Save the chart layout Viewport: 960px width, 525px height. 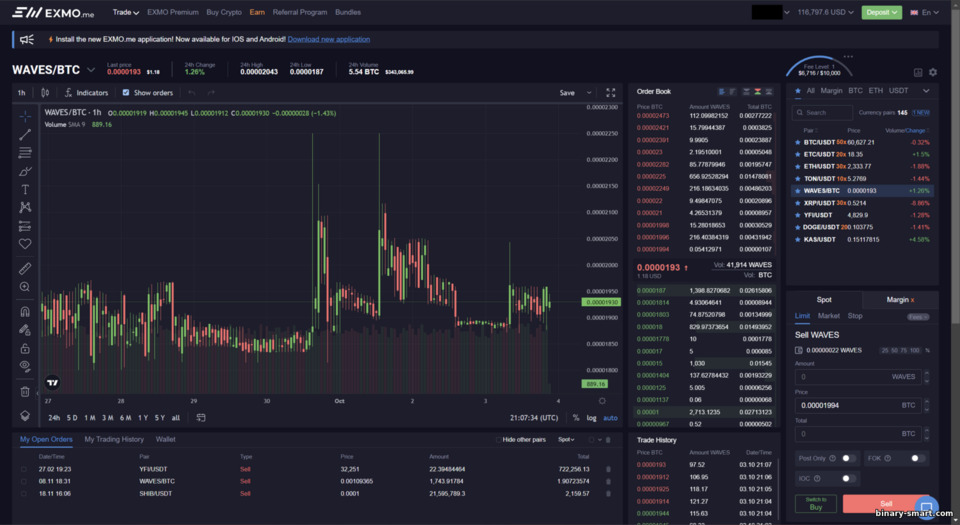click(567, 92)
